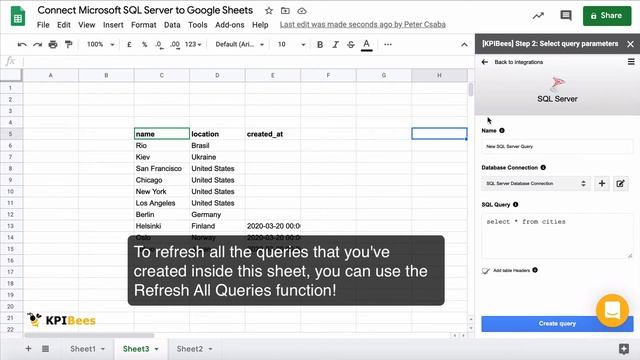Open chat support bubble
640x360 pixels.
coord(612,311)
